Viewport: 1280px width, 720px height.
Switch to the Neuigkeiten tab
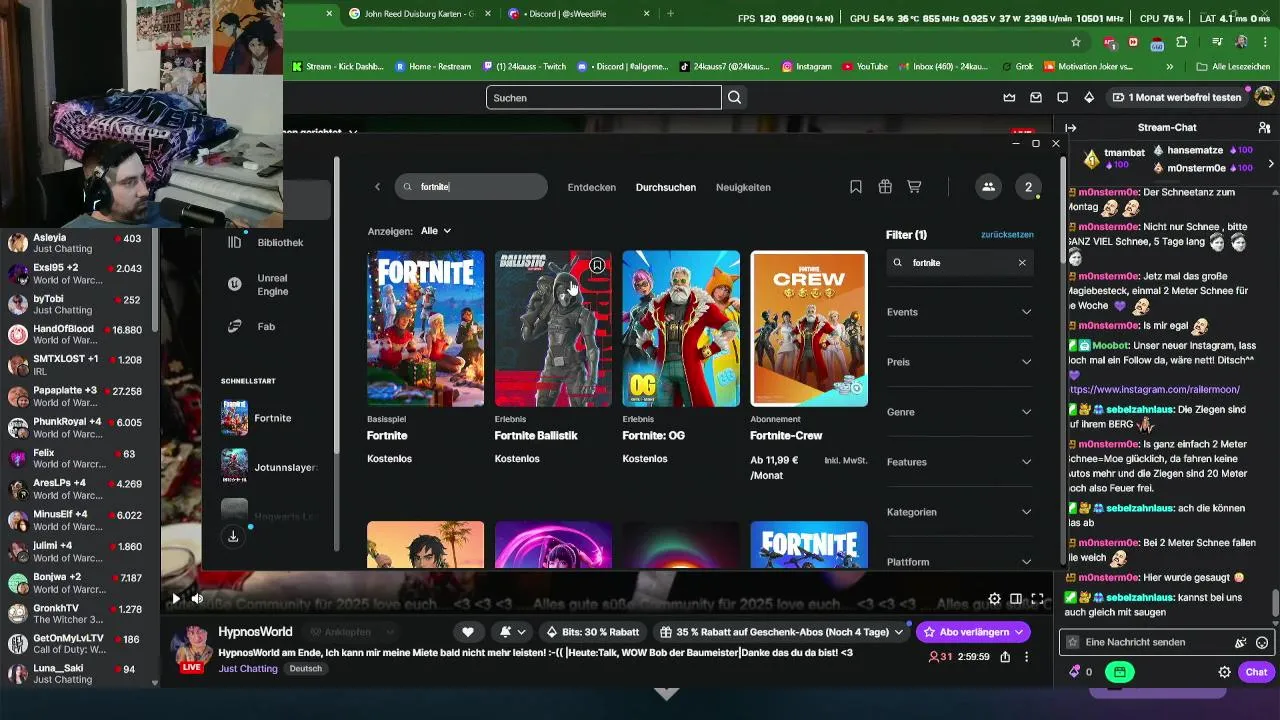pyautogui.click(x=743, y=187)
